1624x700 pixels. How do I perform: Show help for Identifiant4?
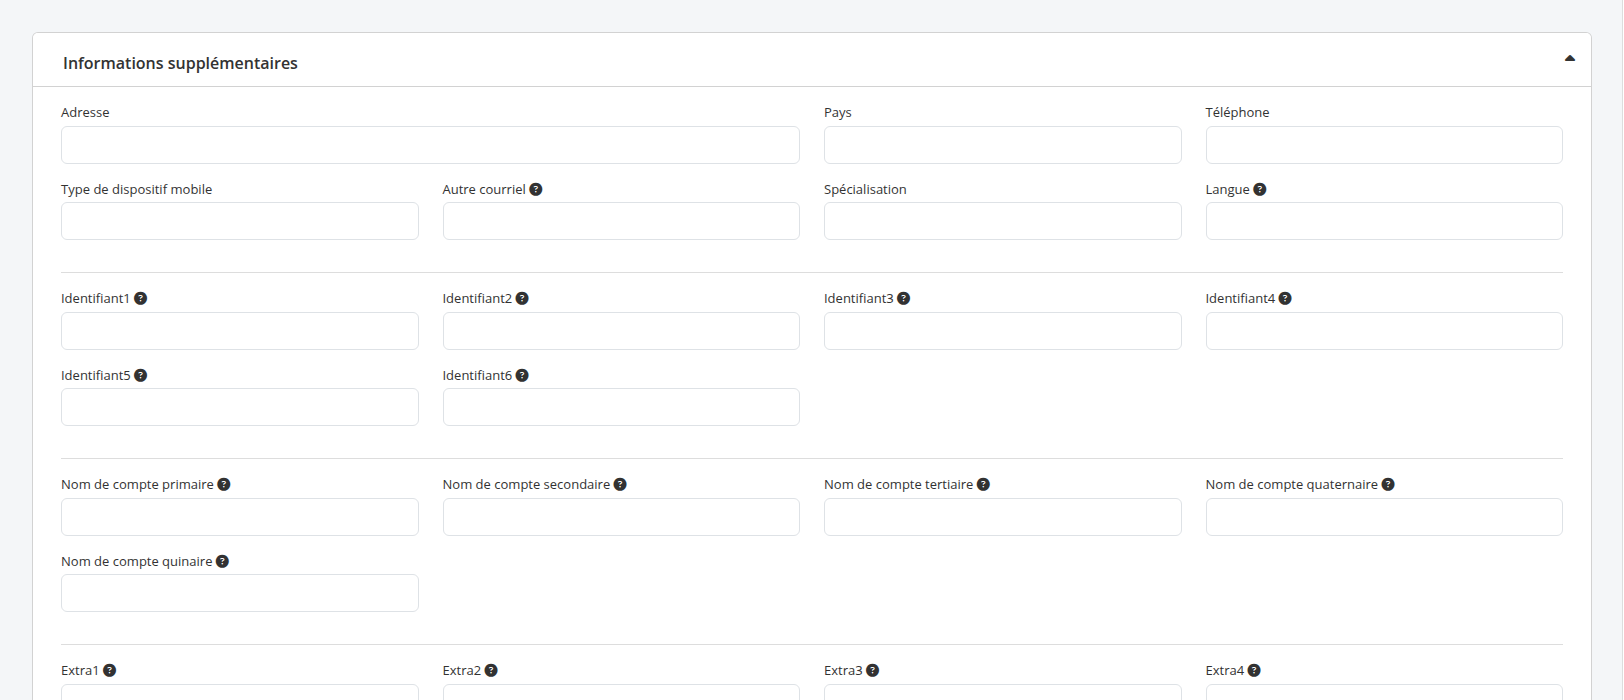point(1285,298)
